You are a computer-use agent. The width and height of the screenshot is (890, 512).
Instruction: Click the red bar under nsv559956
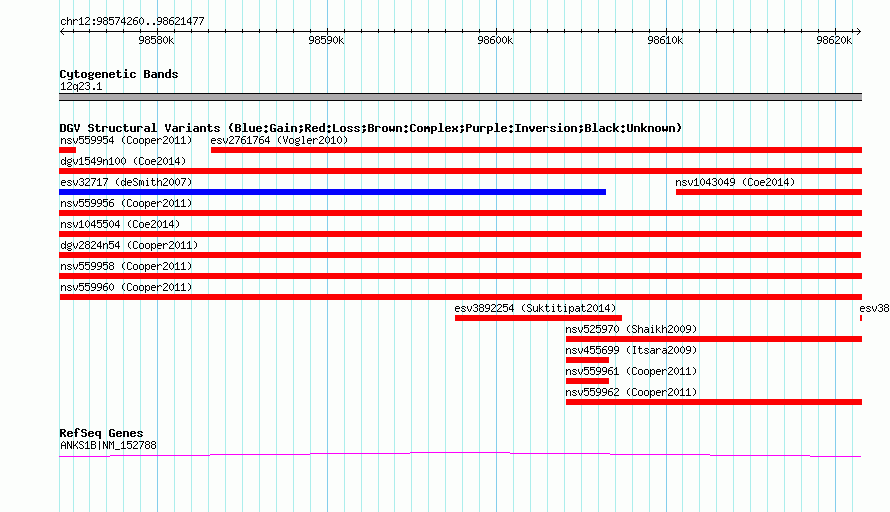[461, 213]
